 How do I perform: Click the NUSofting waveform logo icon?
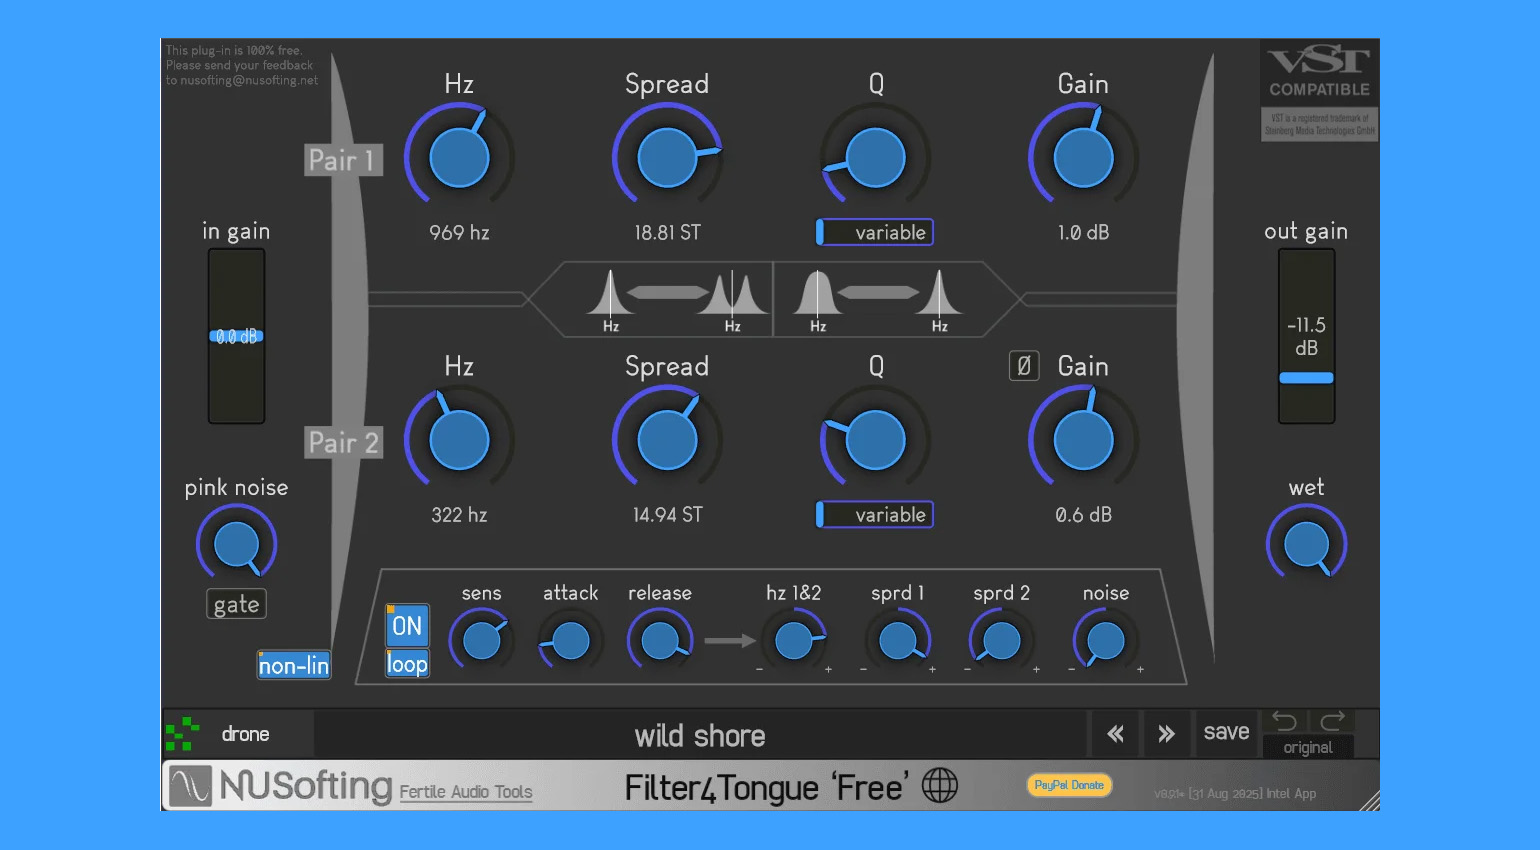click(x=190, y=786)
